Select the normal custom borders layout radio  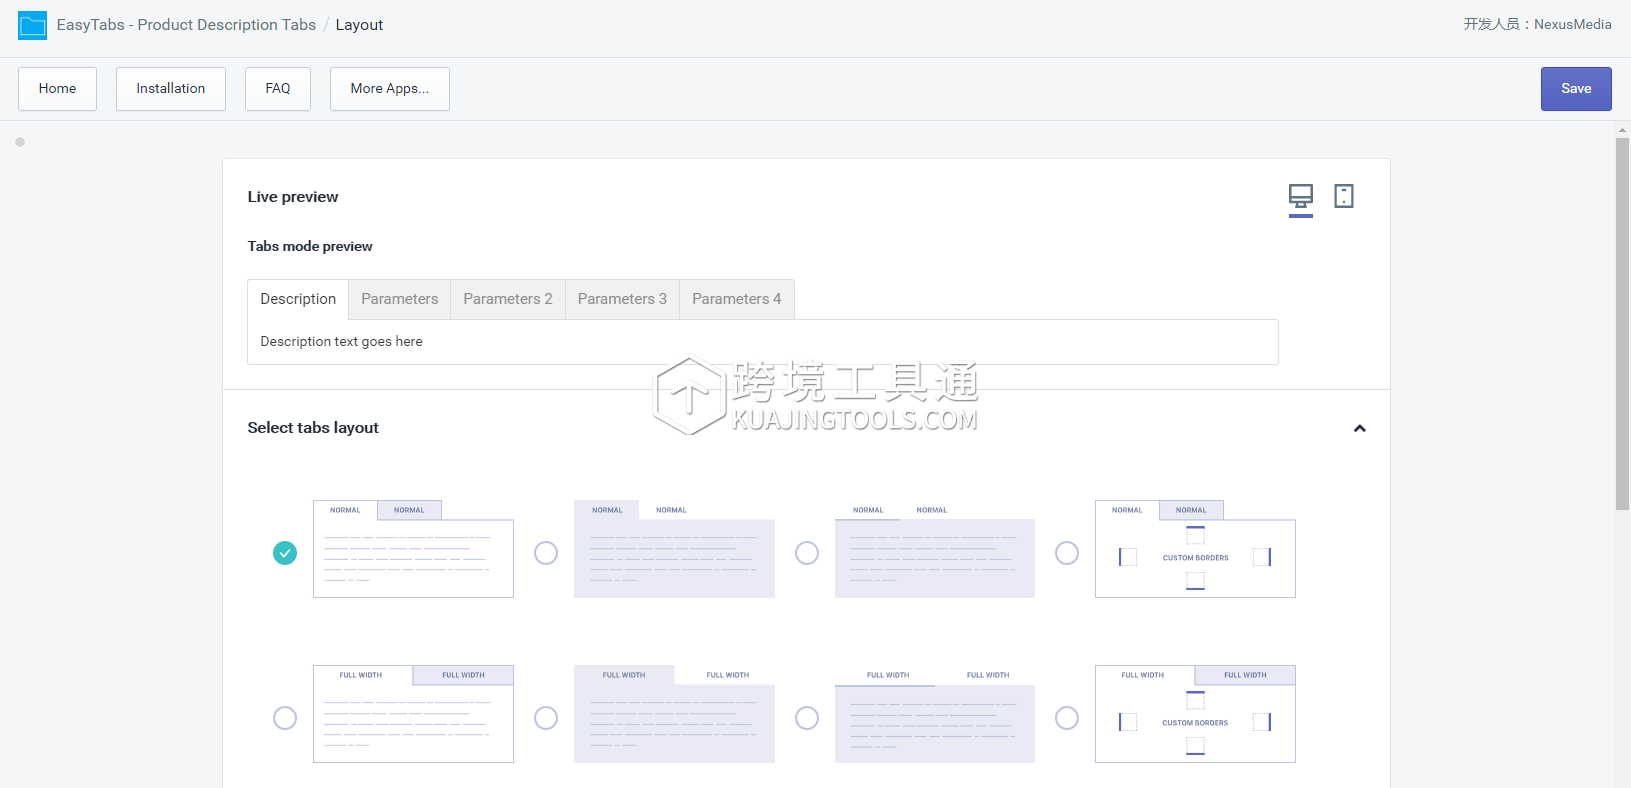1067,553
